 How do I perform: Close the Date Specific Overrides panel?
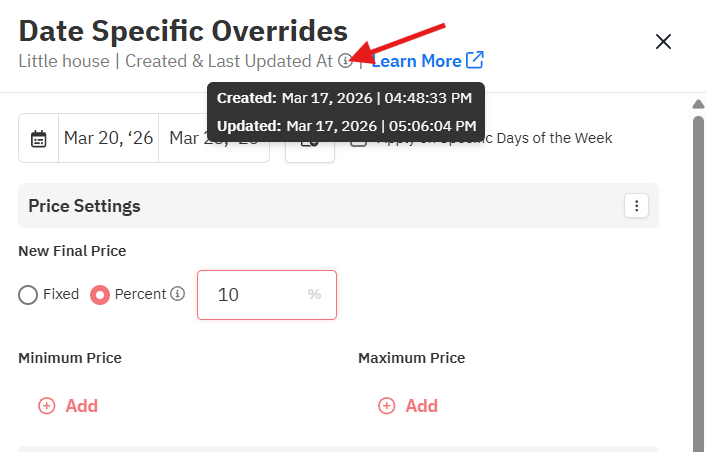663,42
